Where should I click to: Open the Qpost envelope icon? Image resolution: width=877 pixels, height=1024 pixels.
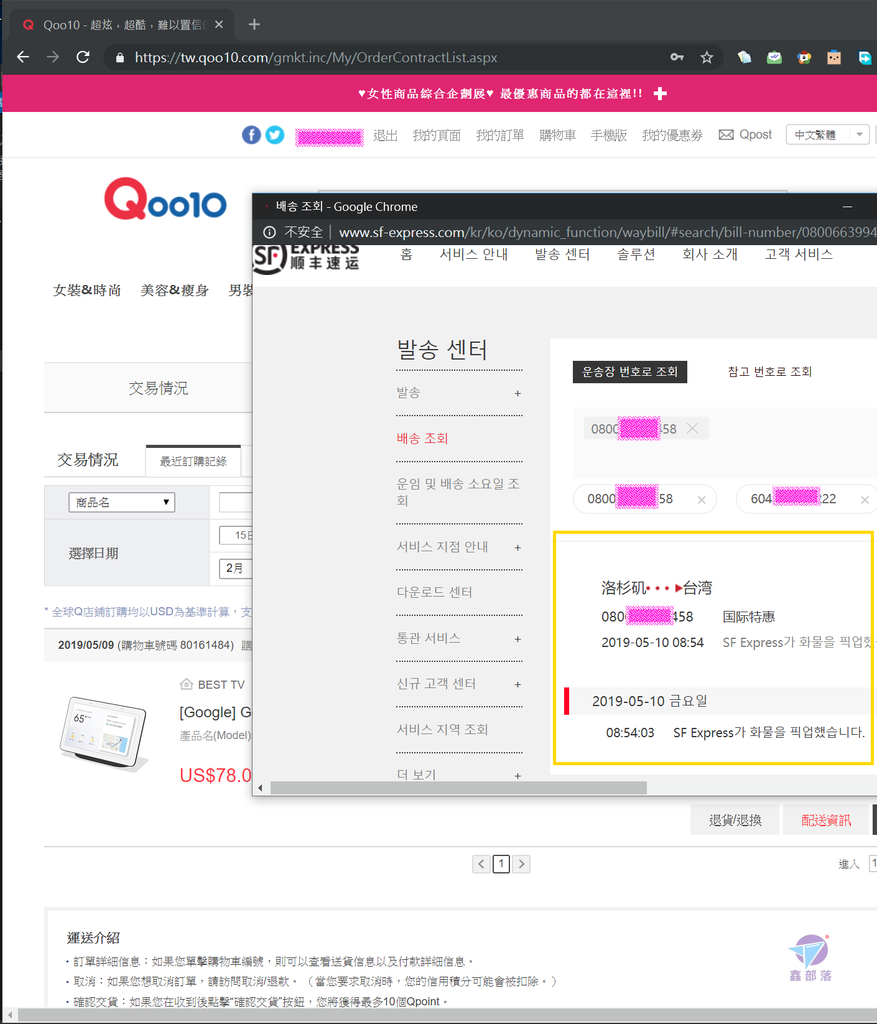[x=726, y=135]
